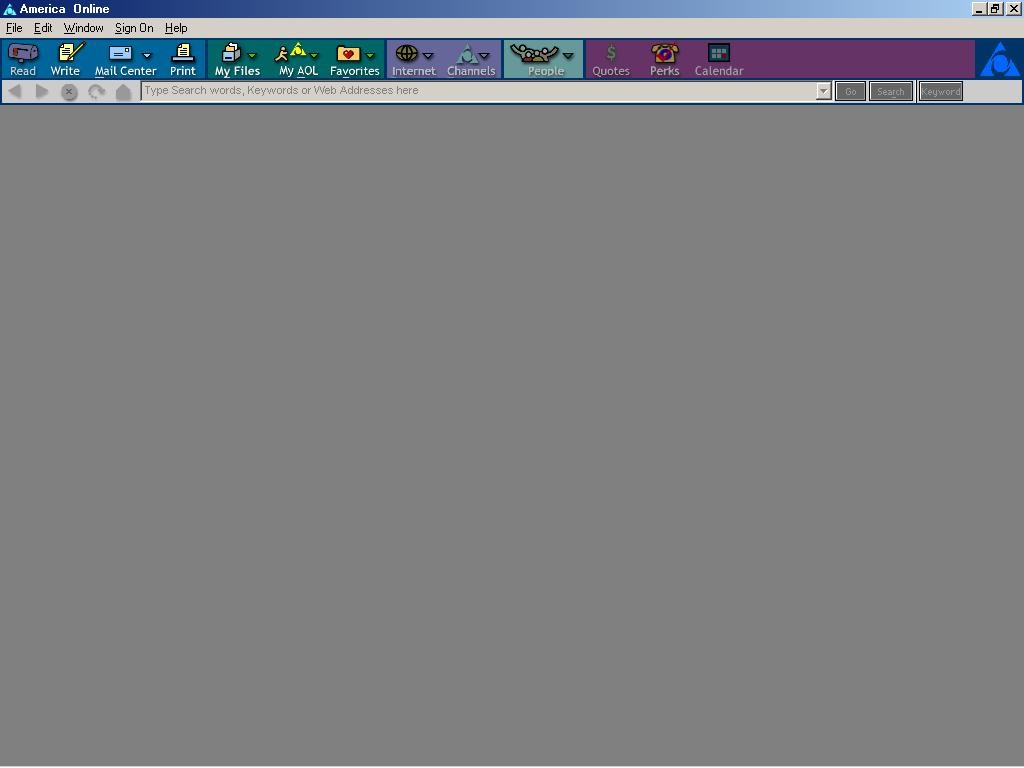This screenshot has width=1024, height=768.
Task: Expand the Mail Center dropdown
Action: 147,56
